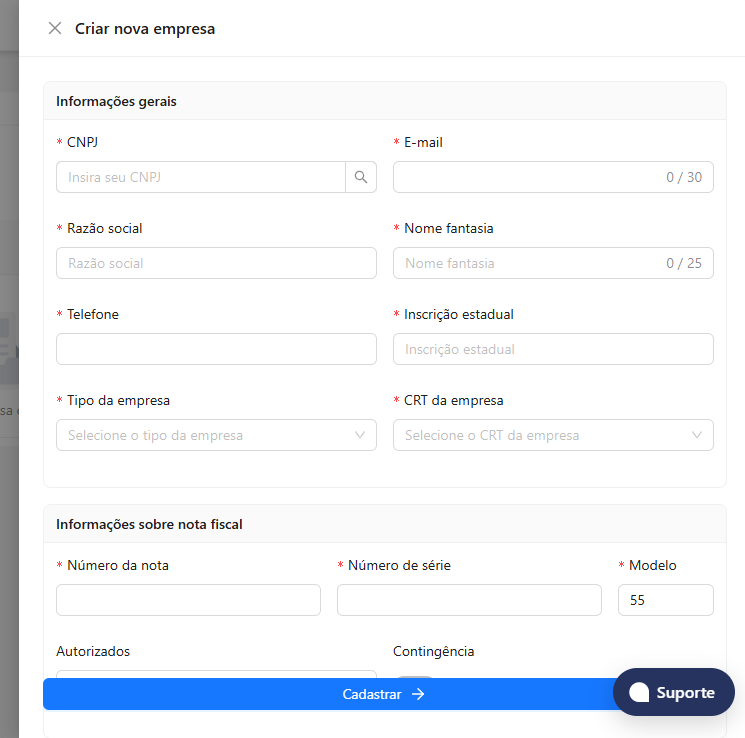
Task: Expand the Tipo da empresa dropdown
Action: (x=216, y=435)
